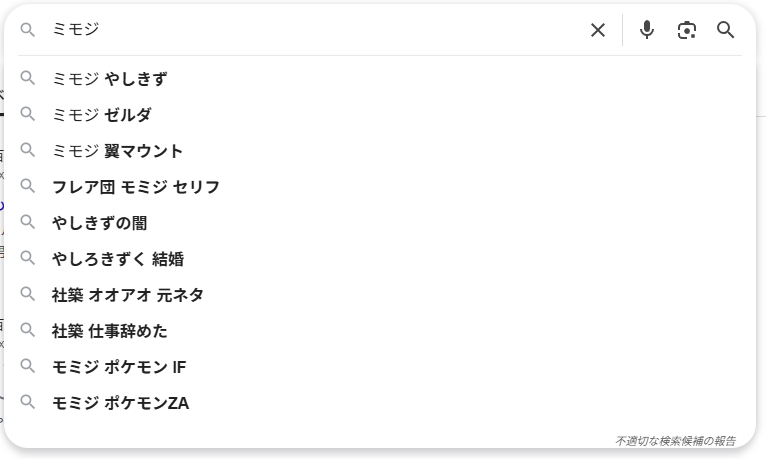Select the ミモジ やしきず suggestion
Image resolution: width=766 pixels, height=459 pixels.
[110, 79]
